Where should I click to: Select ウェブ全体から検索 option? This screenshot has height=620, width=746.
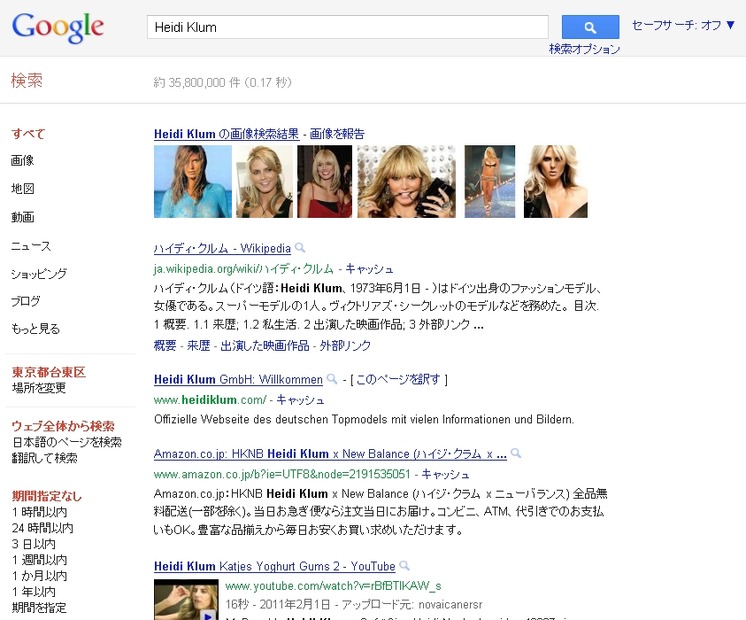pyautogui.click(x=63, y=426)
